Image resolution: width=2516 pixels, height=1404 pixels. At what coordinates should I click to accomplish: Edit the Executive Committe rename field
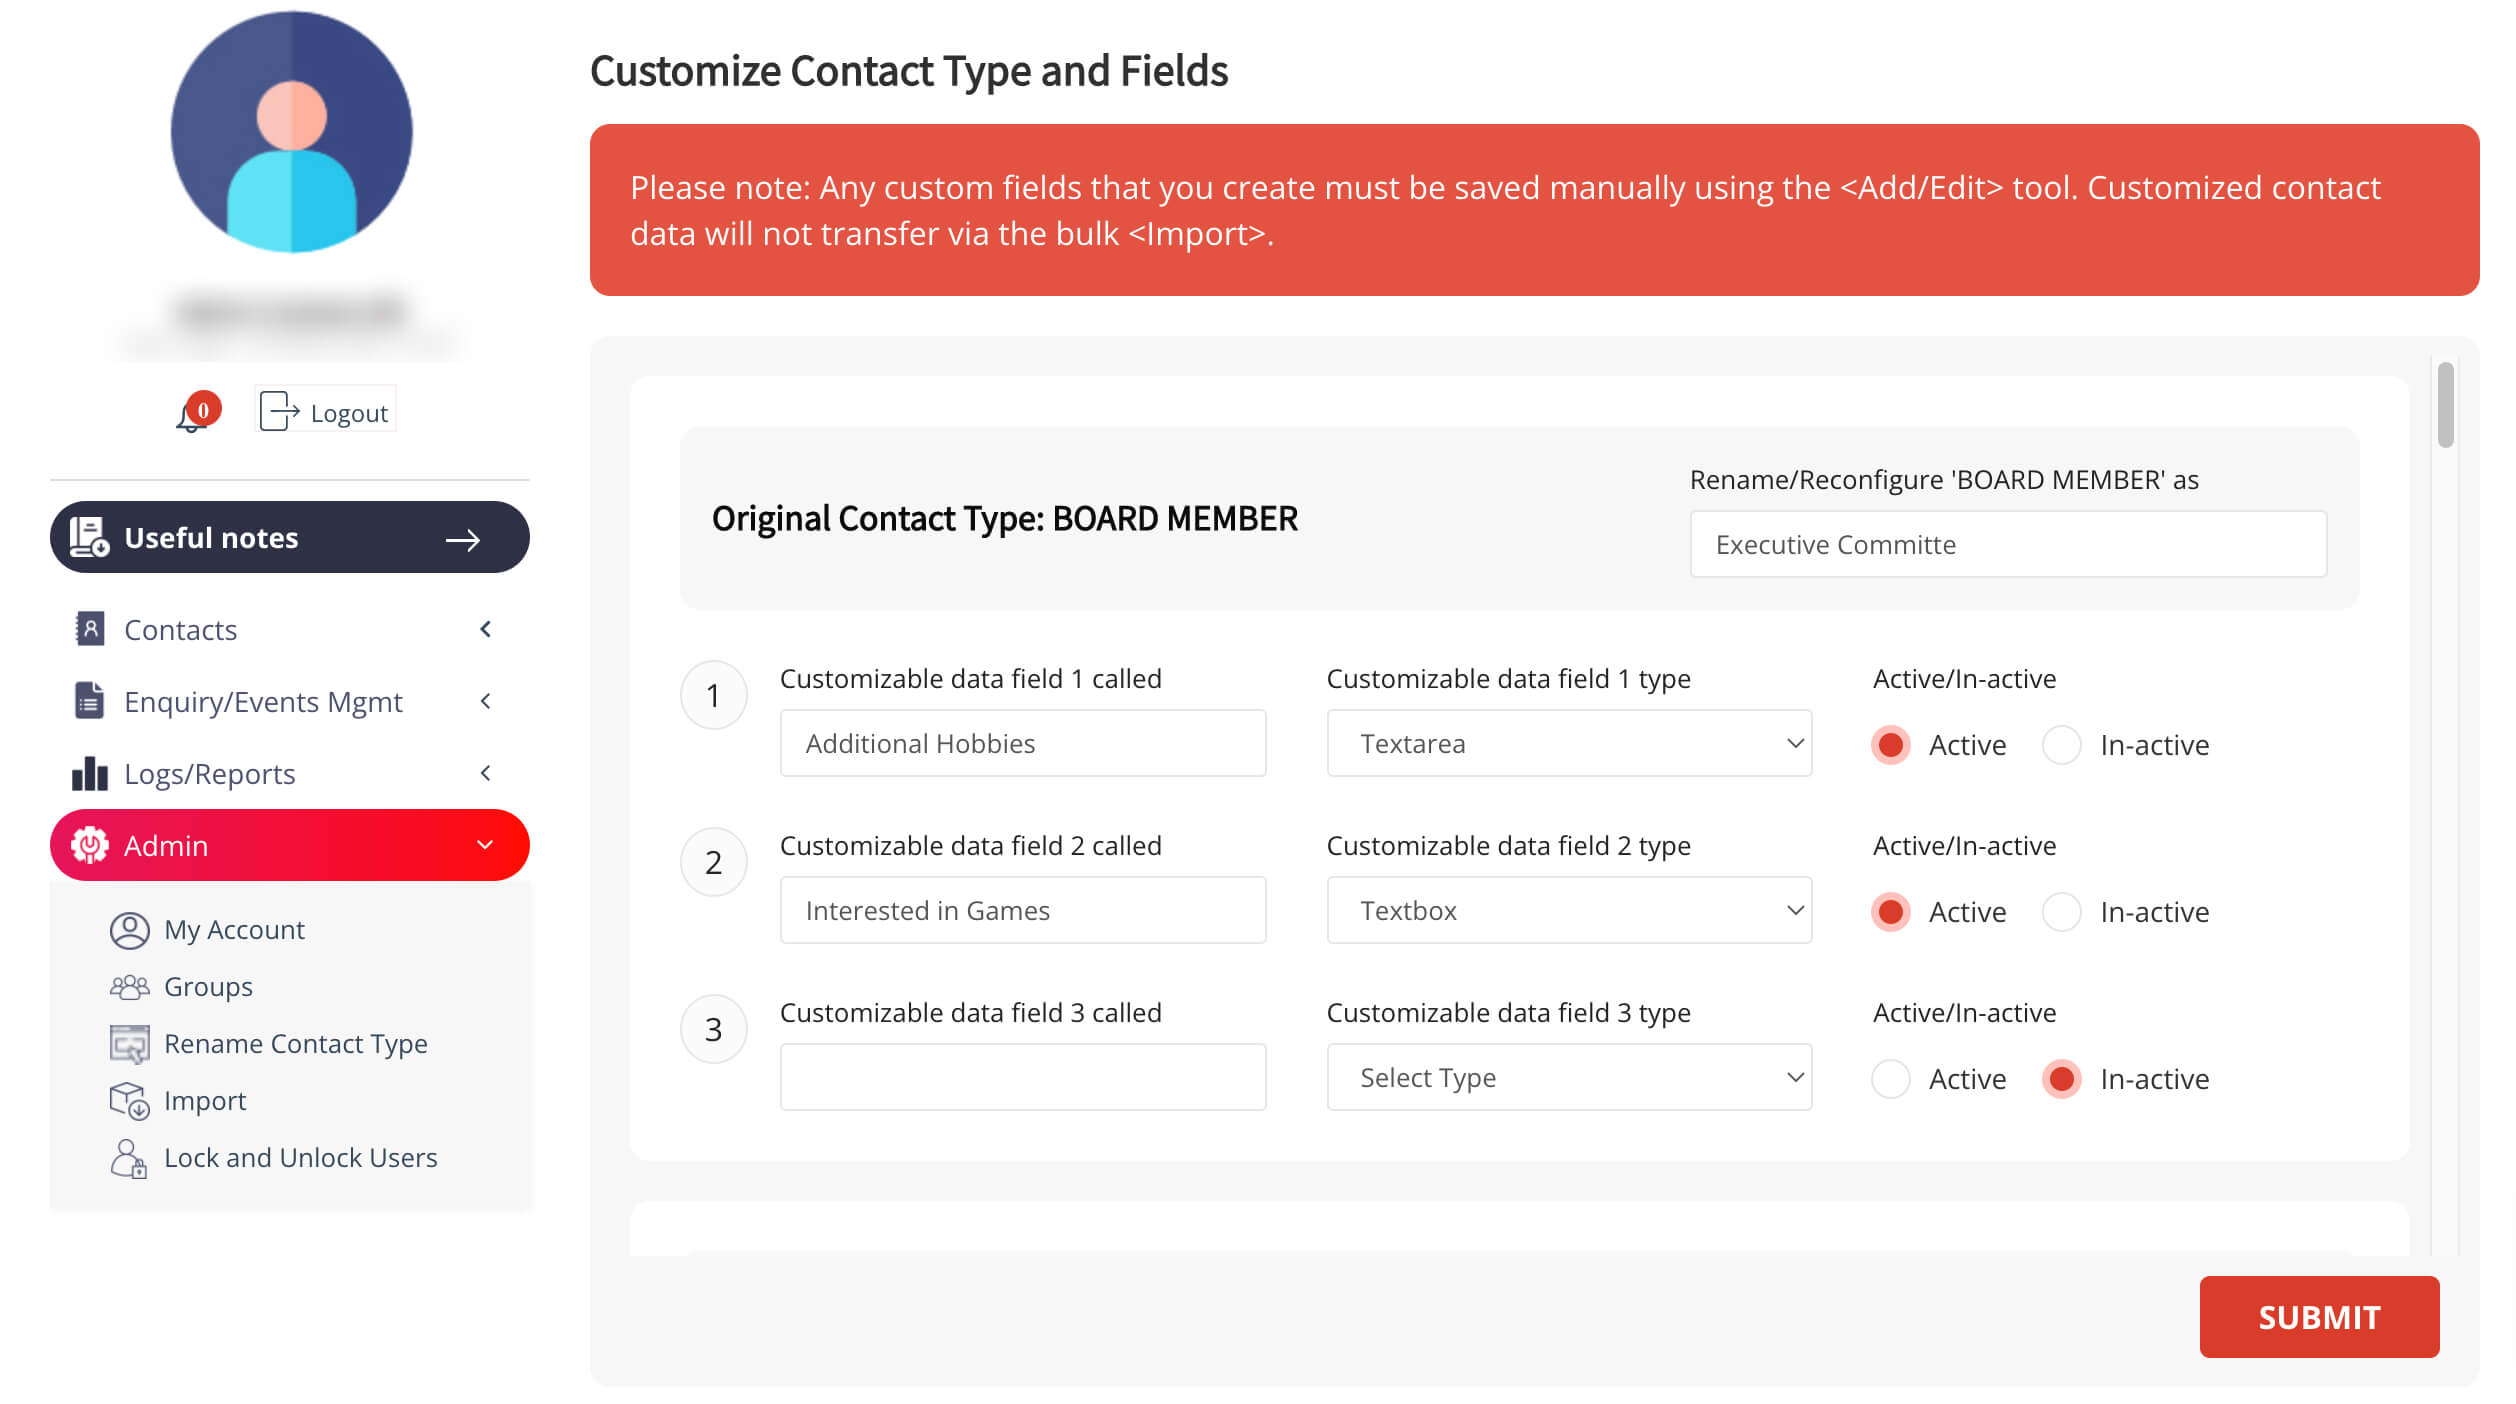pos(2007,544)
